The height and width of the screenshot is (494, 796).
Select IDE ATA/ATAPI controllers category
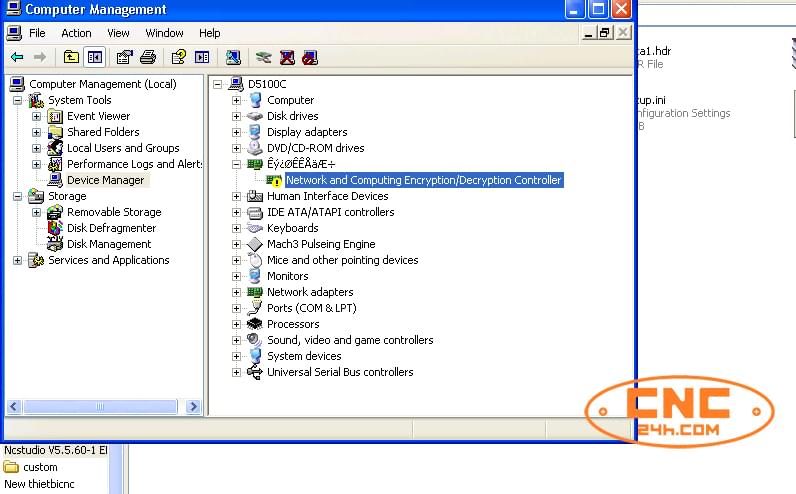click(x=330, y=212)
